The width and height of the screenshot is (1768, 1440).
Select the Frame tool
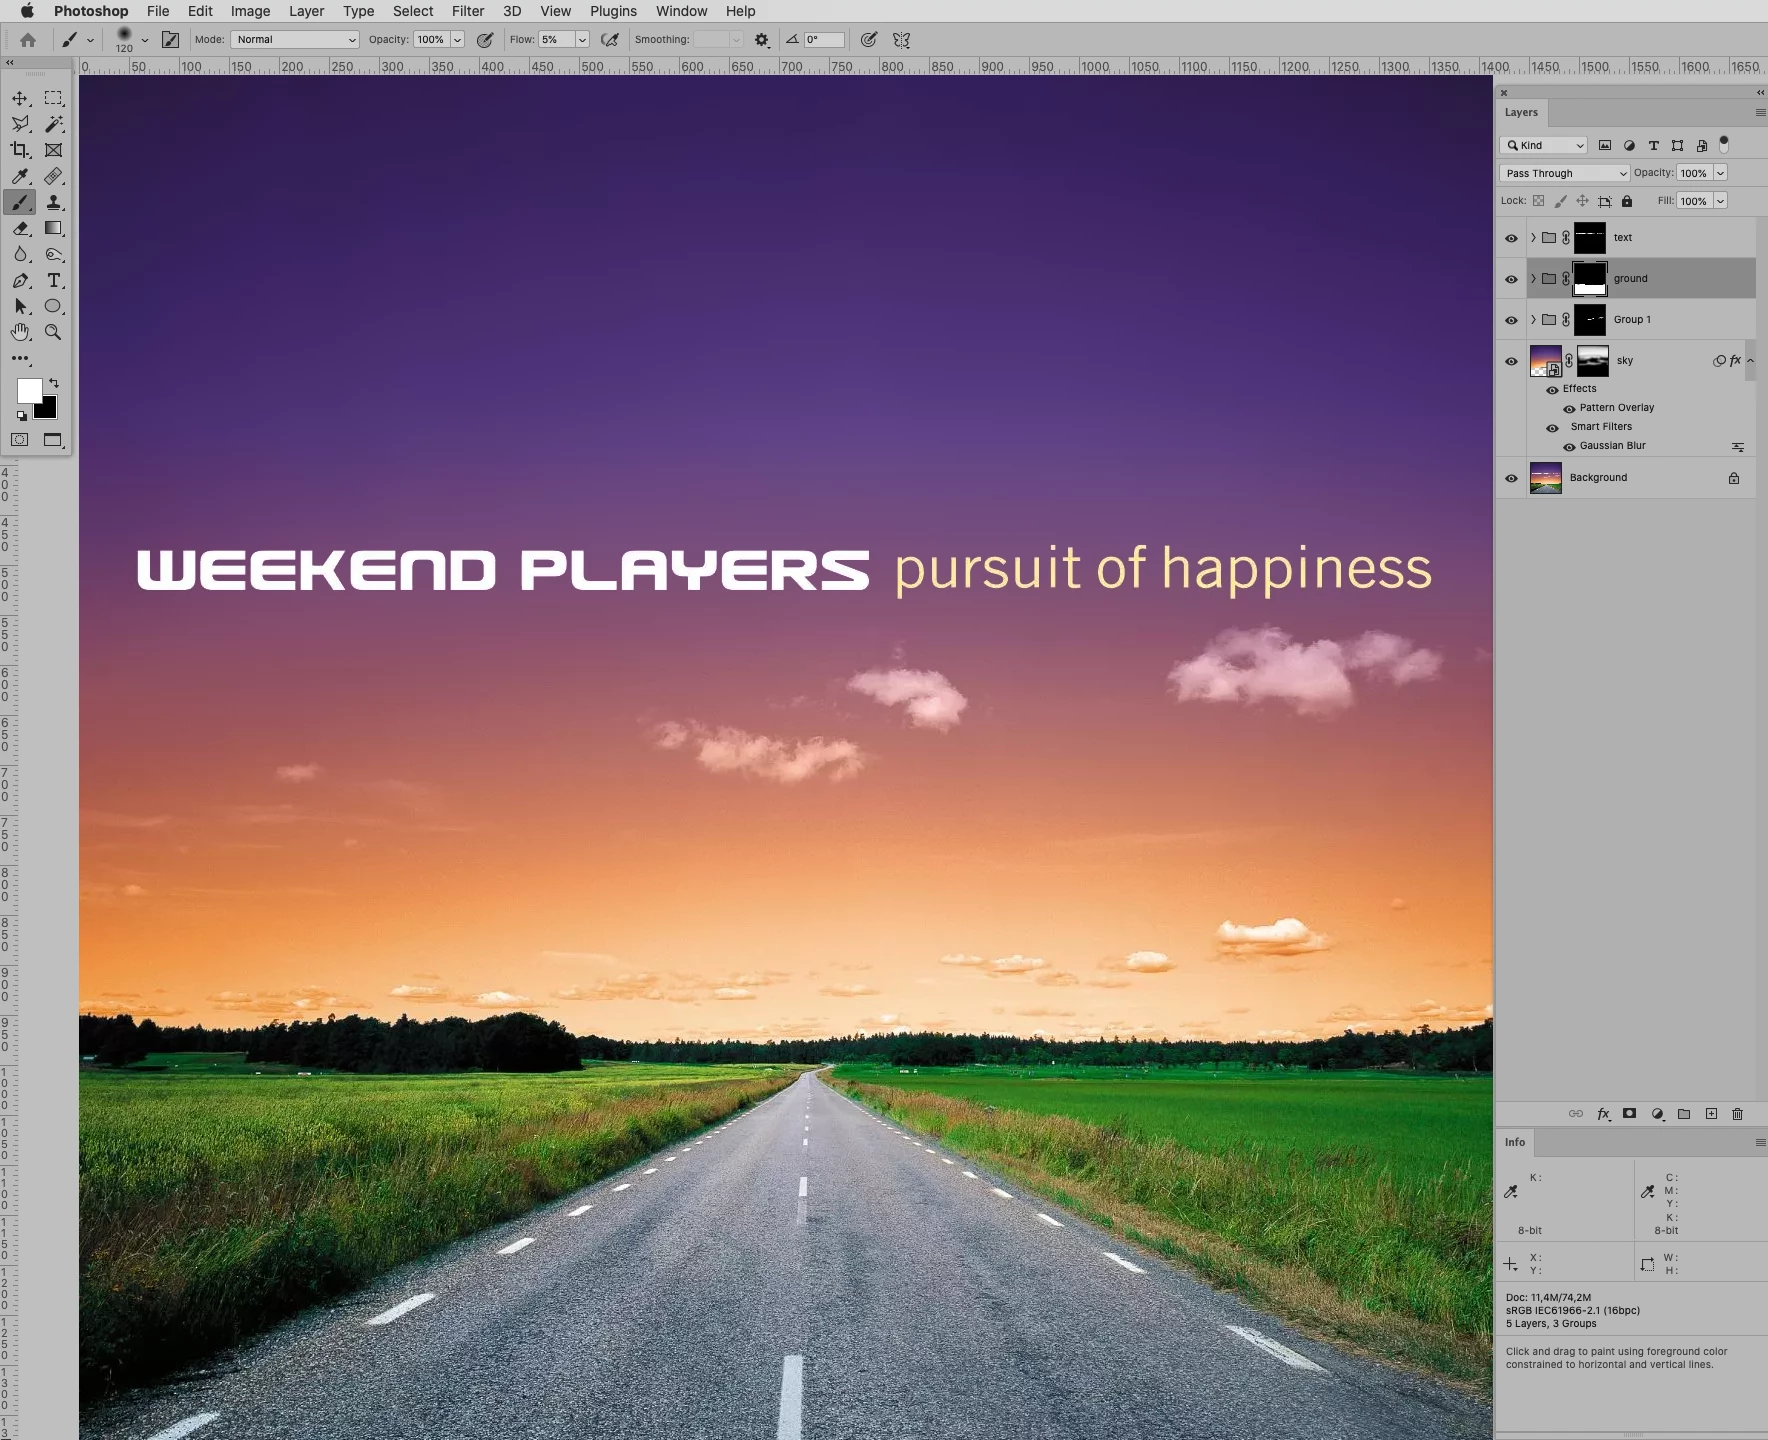(x=54, y=150)
